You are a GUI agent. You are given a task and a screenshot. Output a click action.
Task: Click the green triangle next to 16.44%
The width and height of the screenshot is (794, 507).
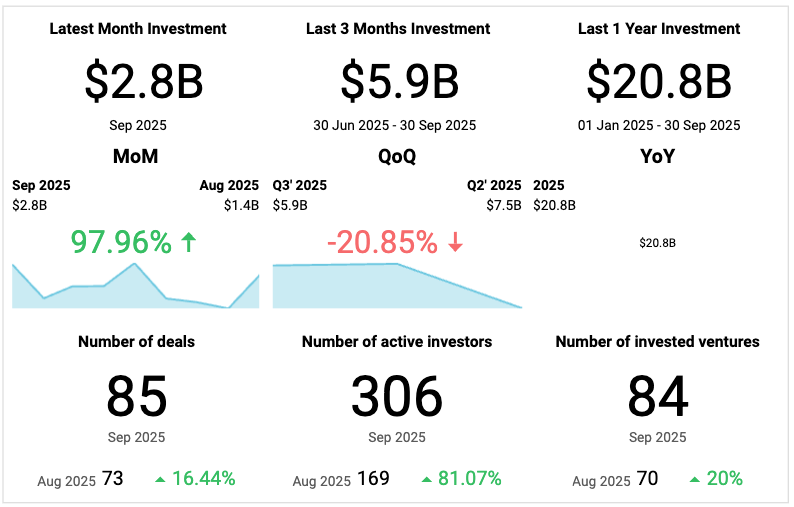coord(160,479)
